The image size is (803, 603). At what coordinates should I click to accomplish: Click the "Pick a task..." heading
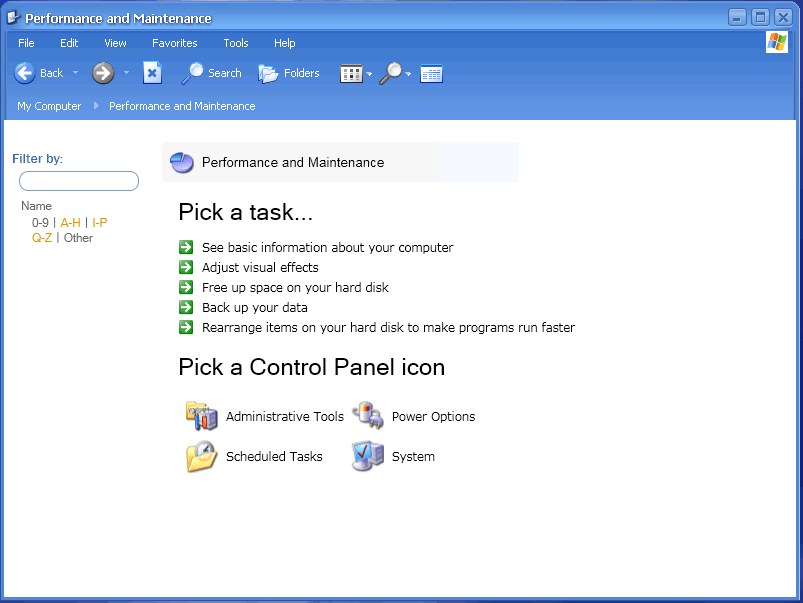pos(245,212)
